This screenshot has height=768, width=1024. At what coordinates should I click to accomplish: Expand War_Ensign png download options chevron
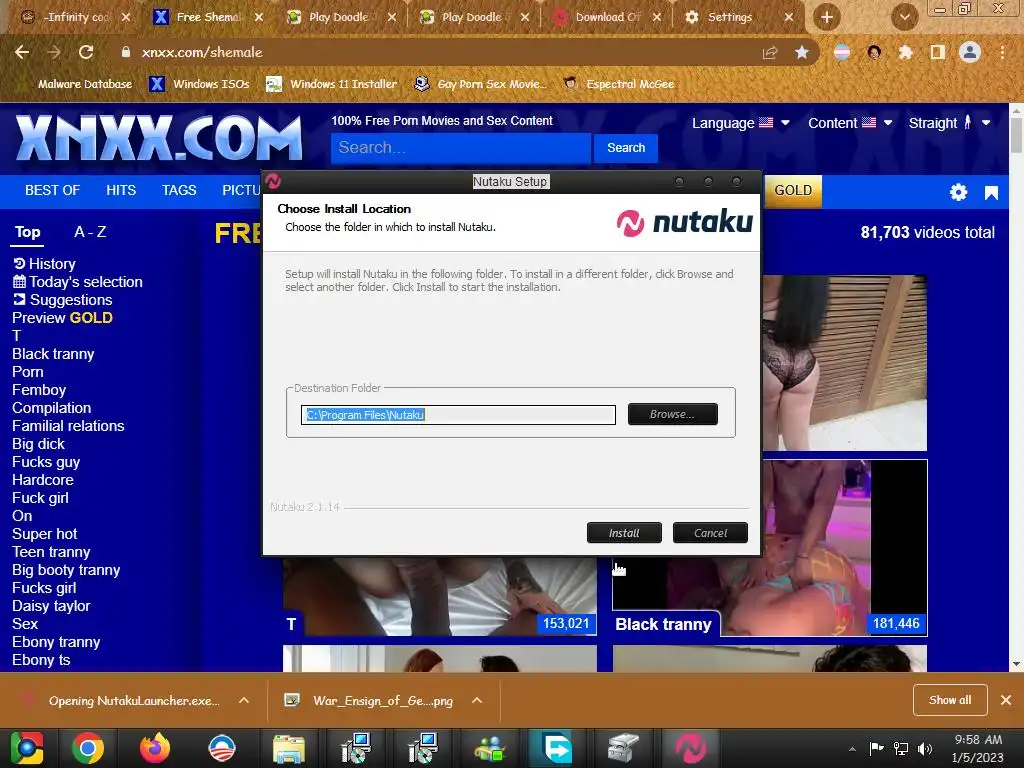tap(477, 700)
